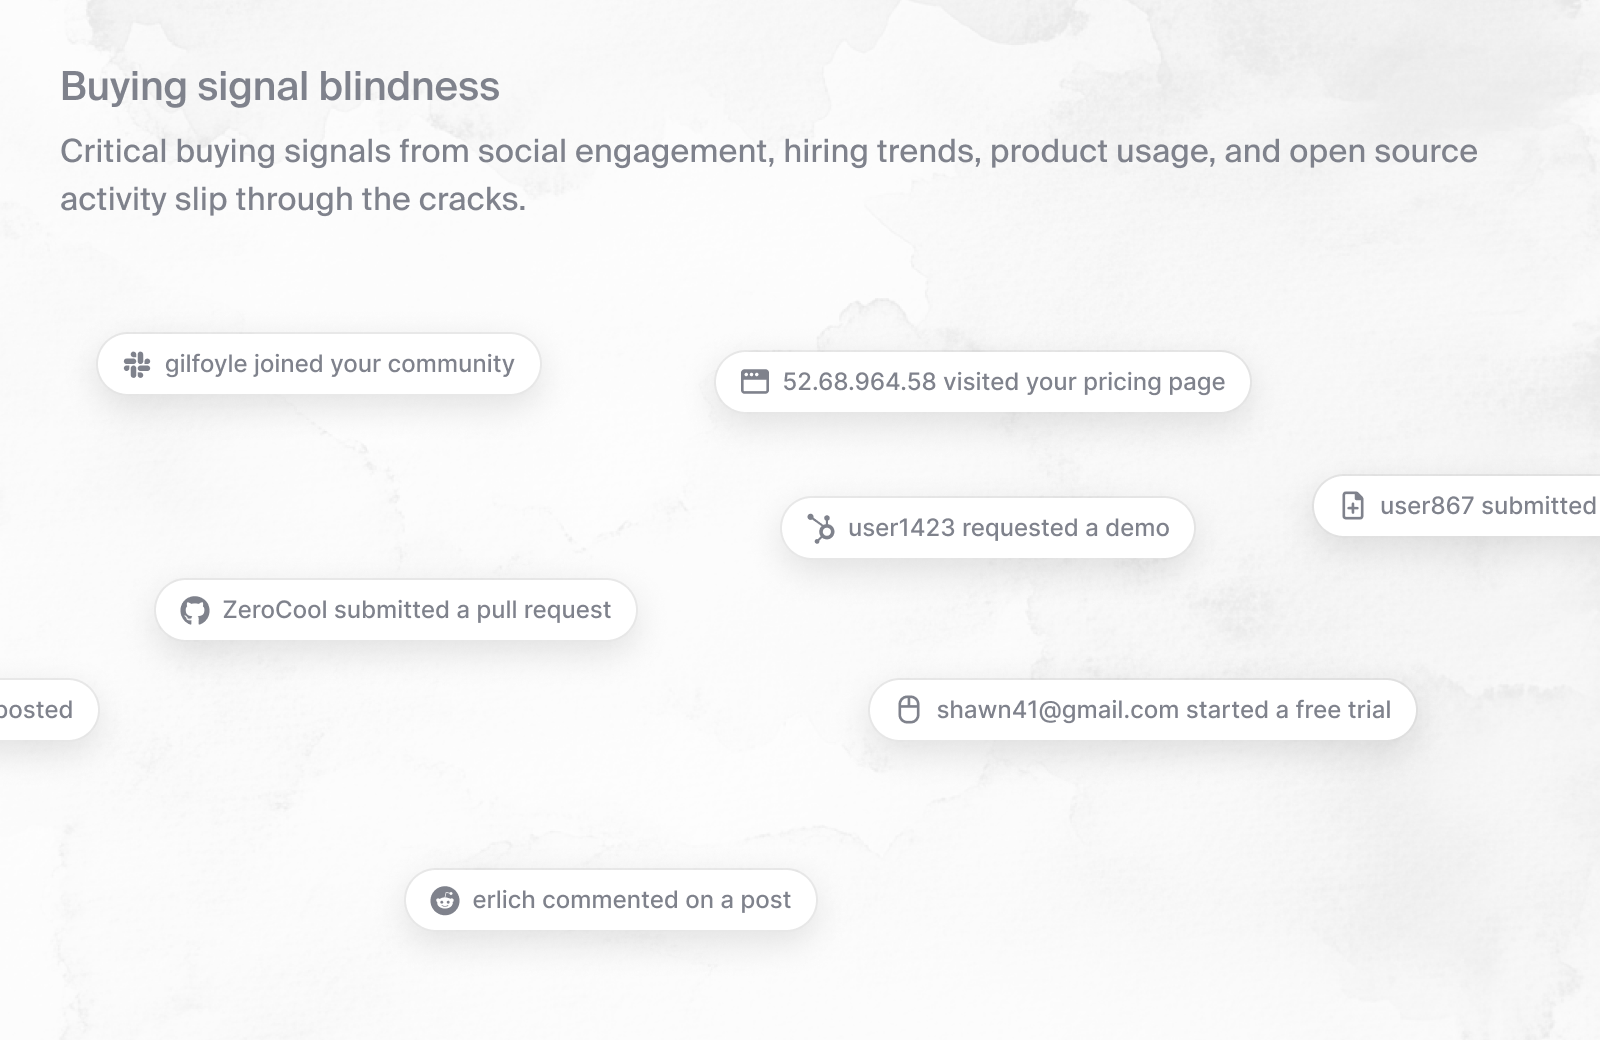Click the 'user1423 requested a demo' text
Screen dimensions: 1600x1040
pos(1008,528)
